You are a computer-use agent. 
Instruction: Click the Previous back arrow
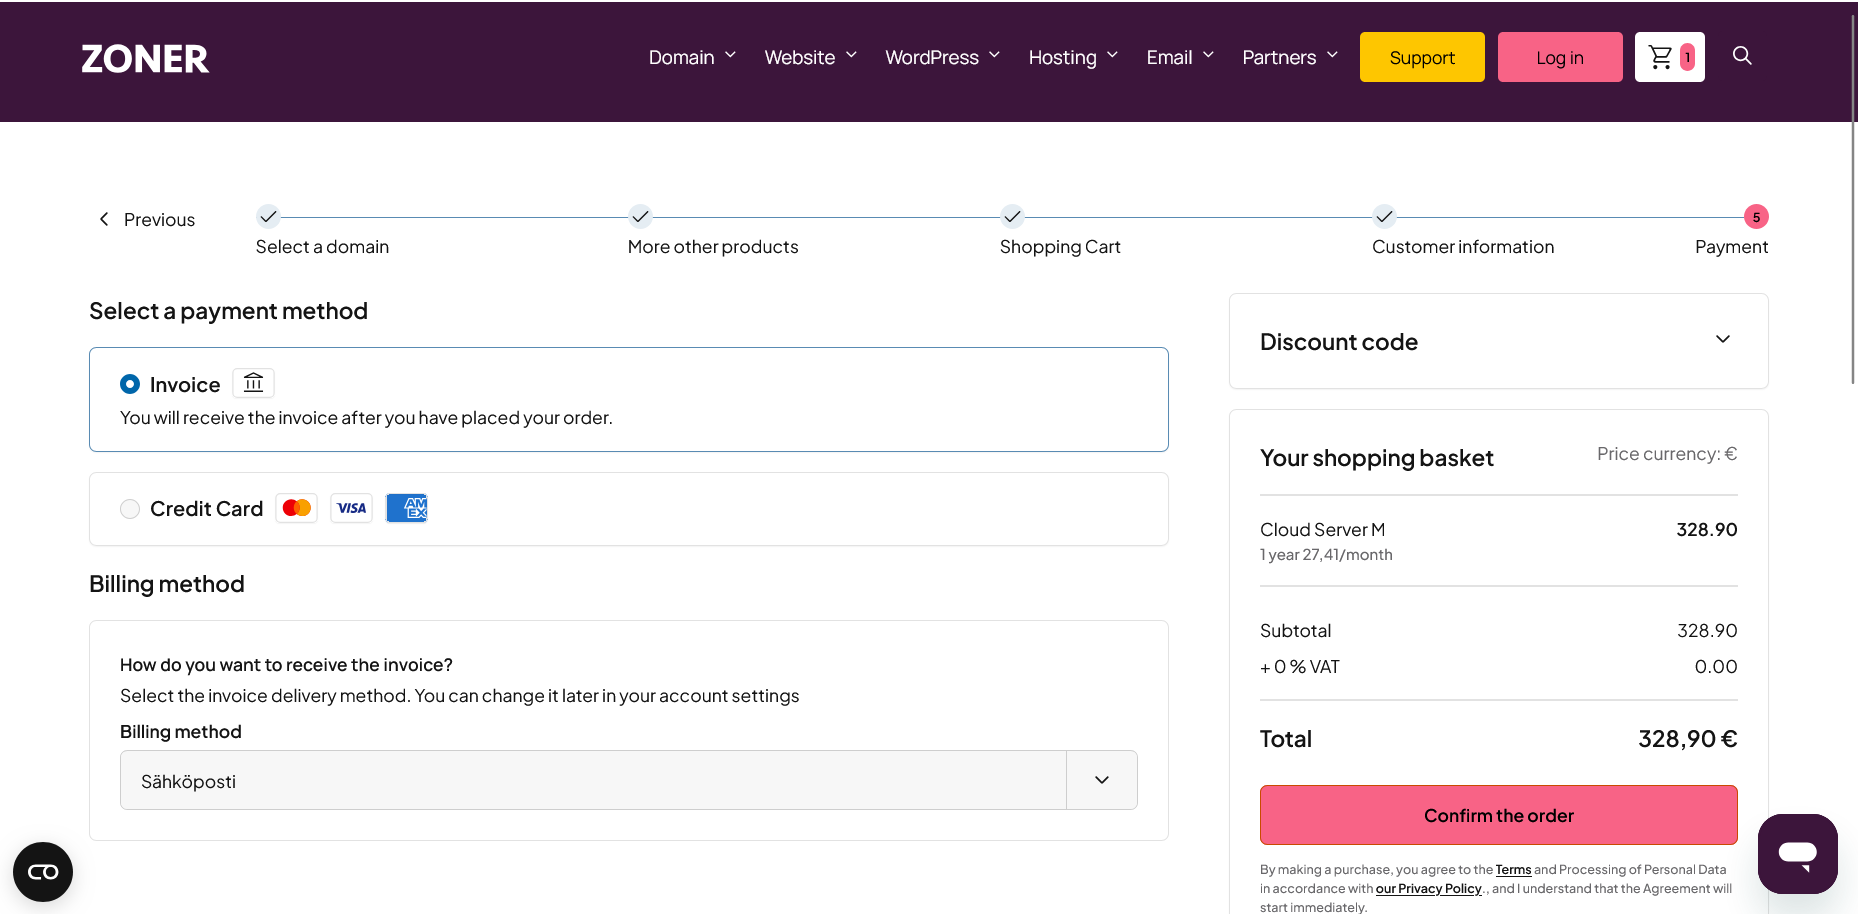[104, 219]
